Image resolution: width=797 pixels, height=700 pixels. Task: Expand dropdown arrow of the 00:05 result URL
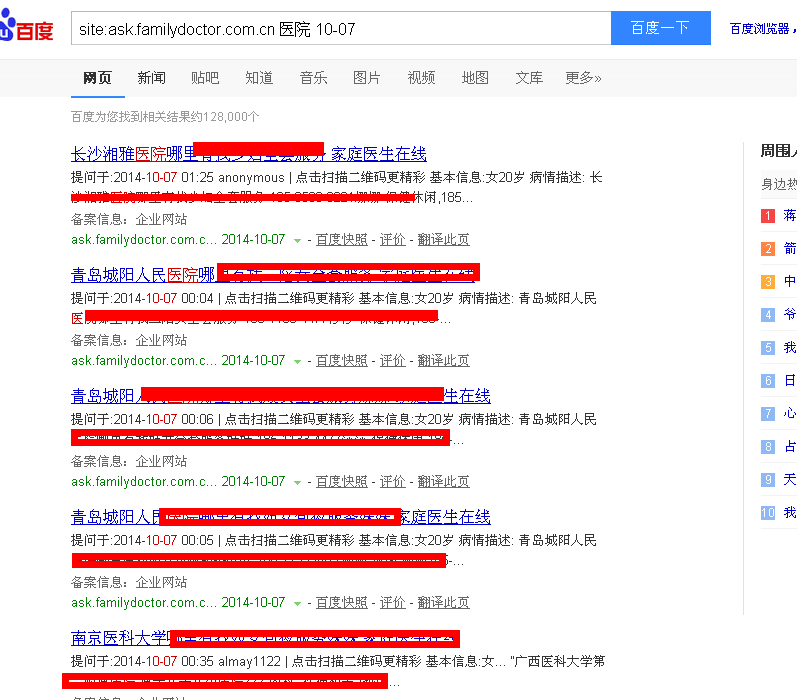(297, 603)
